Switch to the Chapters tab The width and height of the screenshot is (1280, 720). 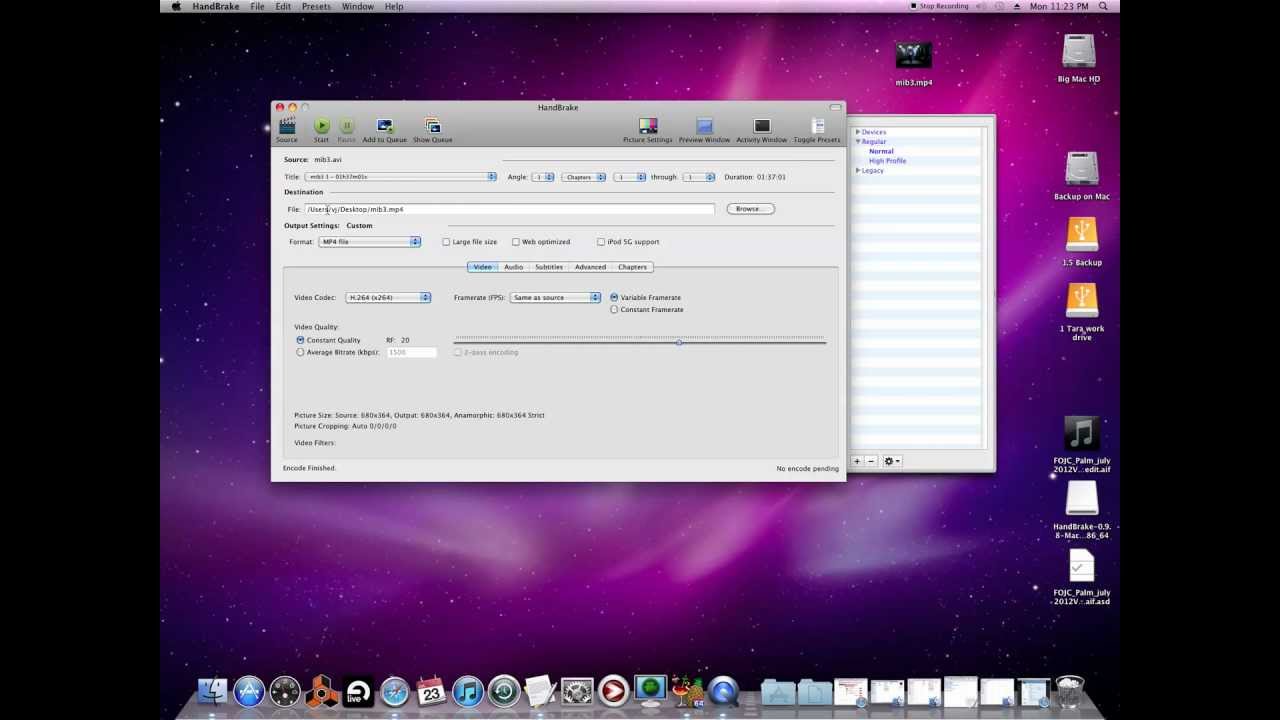(632, 267)
